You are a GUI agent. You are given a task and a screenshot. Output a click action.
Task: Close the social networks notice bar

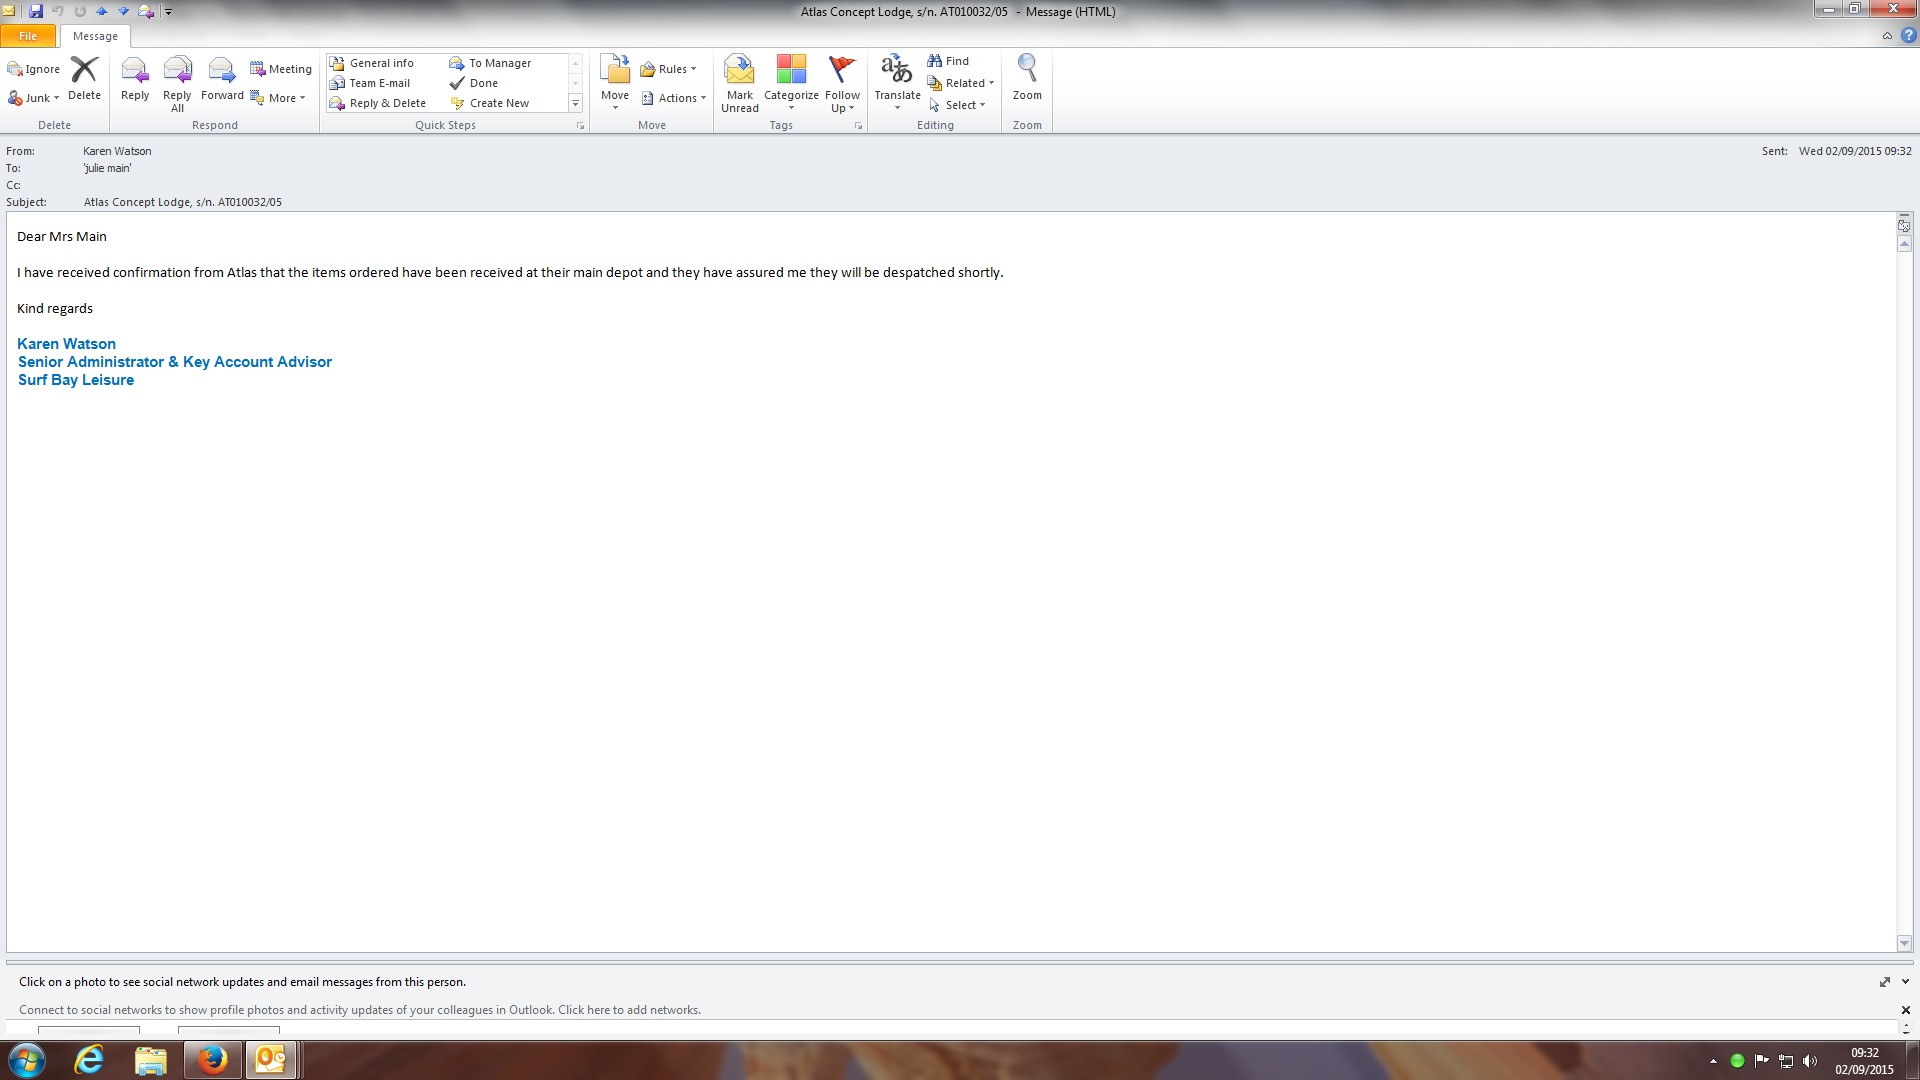(1905, 1010)
